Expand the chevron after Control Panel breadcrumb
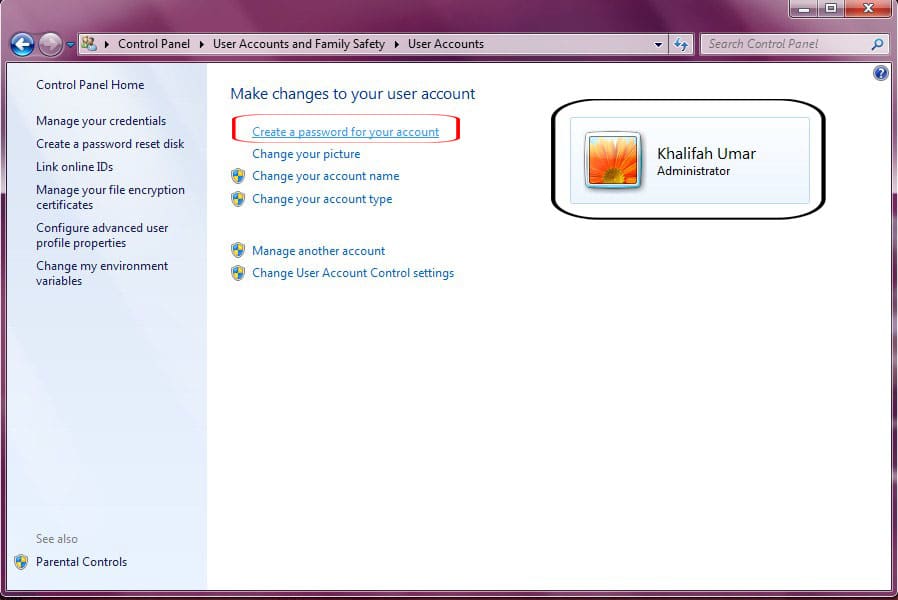 (202, 44)
